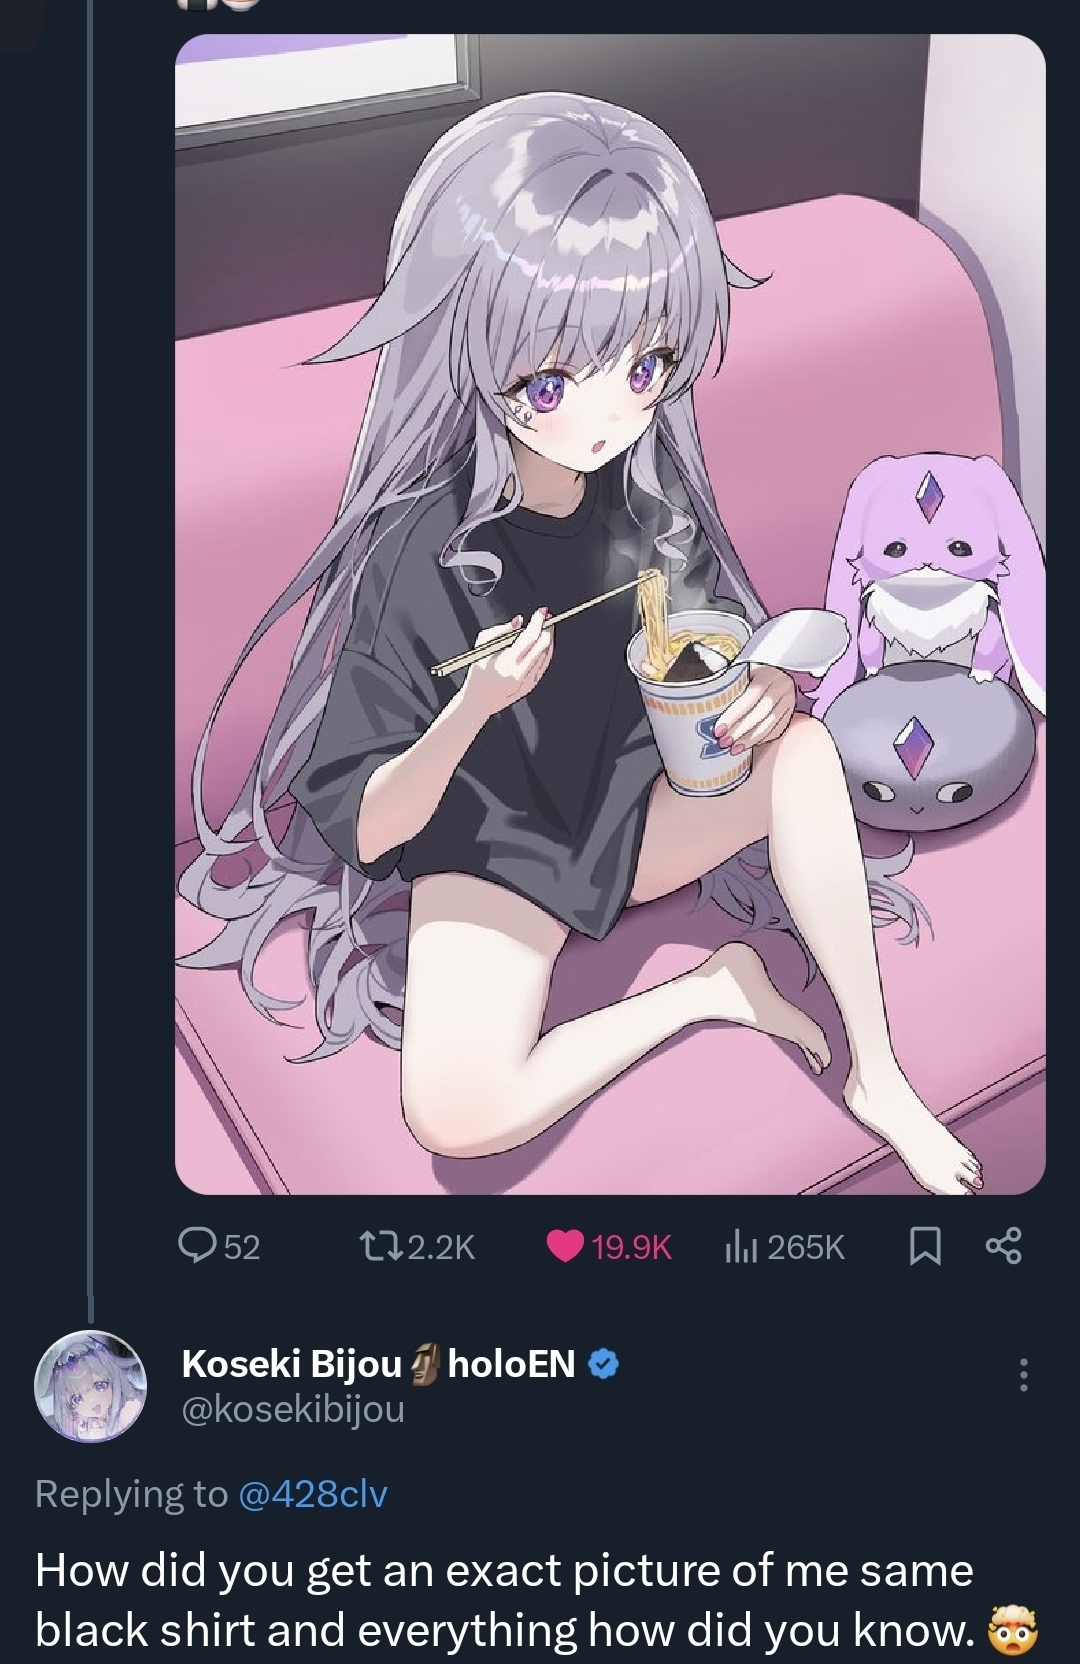Open Koseki Bijou's profile avatar
Viewport: 1080px width, 1664px height.
click(x=91, y=1387)
